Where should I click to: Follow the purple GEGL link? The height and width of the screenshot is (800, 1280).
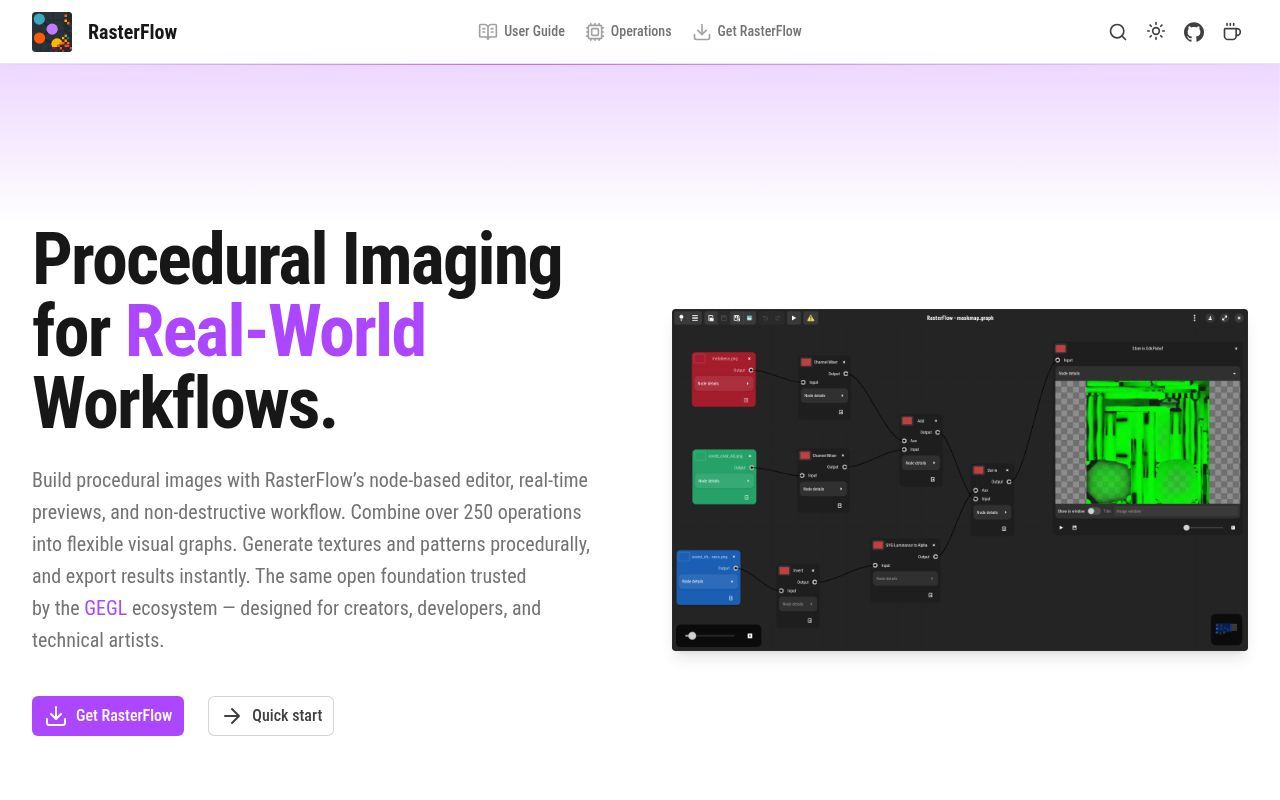coord(105,608)
